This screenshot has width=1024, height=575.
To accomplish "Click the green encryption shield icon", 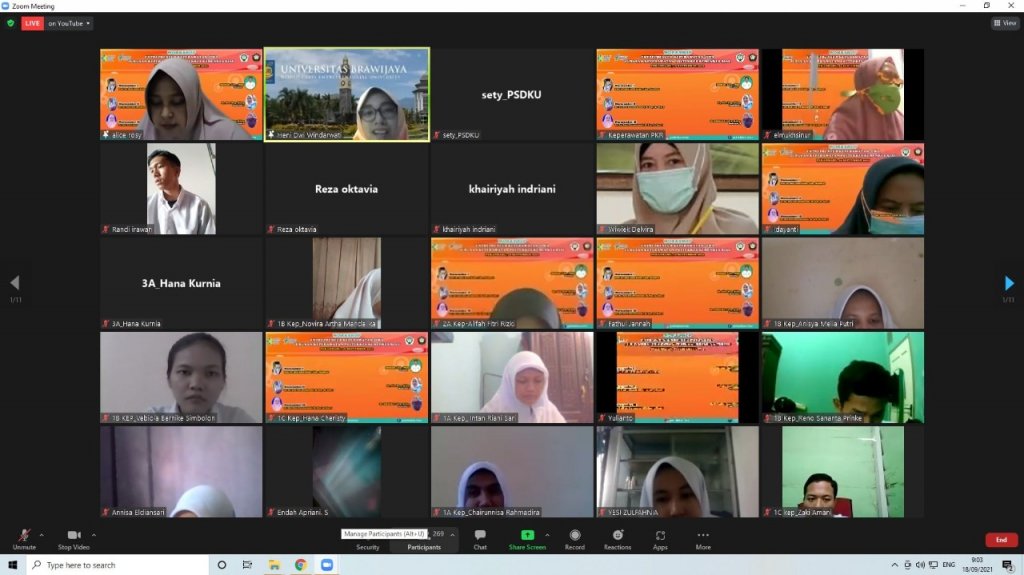I will pyautogui.click(x=11, y=23).
